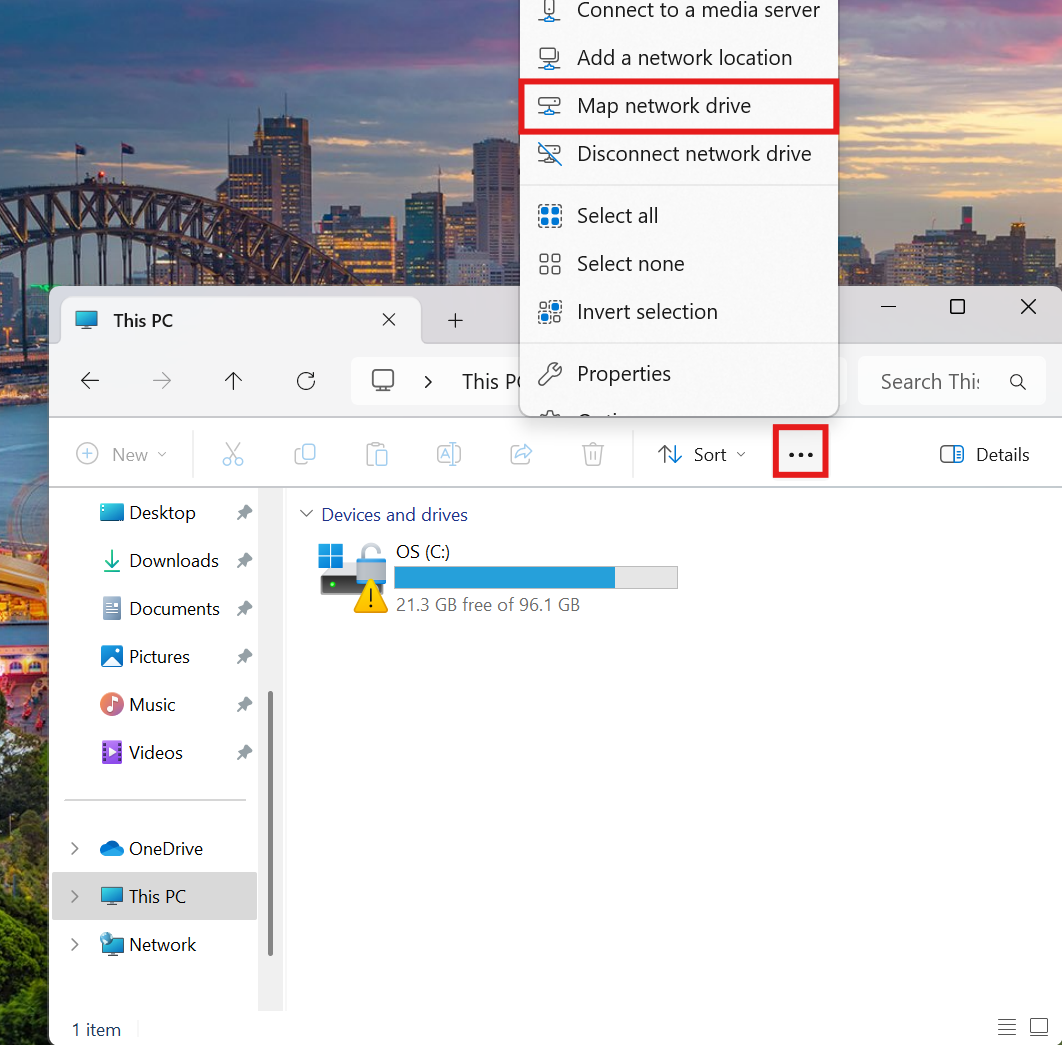
Task: Choose Select all from menu
Action: pyautogui.click(x=679, y=215)
